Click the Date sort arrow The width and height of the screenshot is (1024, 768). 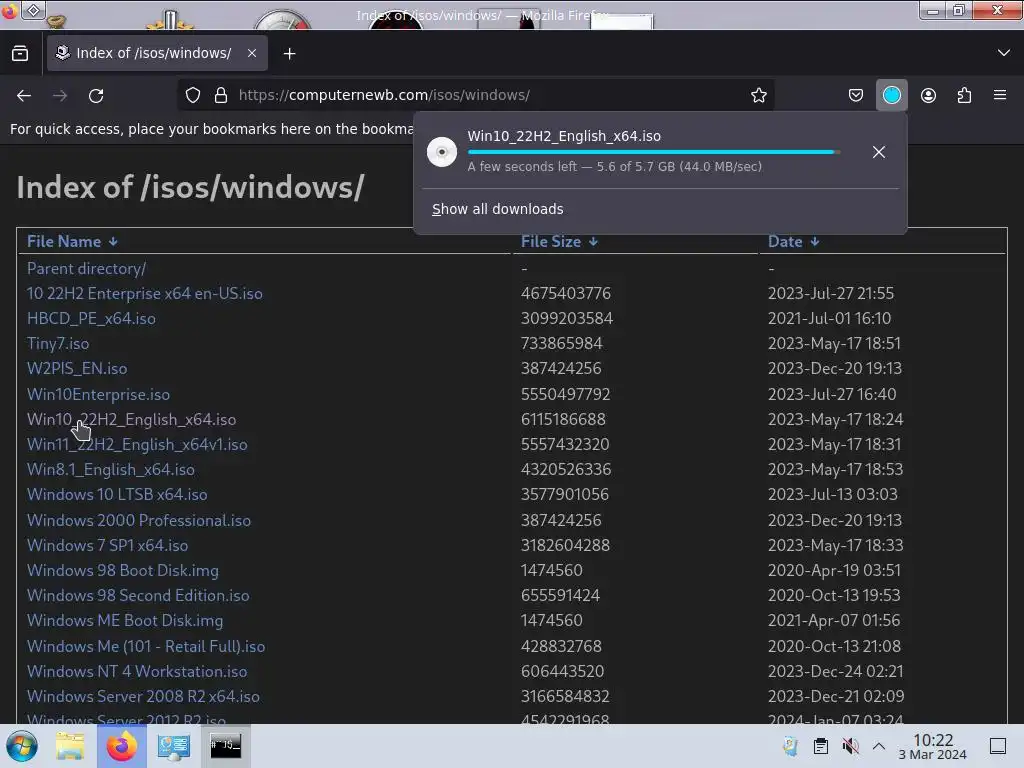[814, 242]
